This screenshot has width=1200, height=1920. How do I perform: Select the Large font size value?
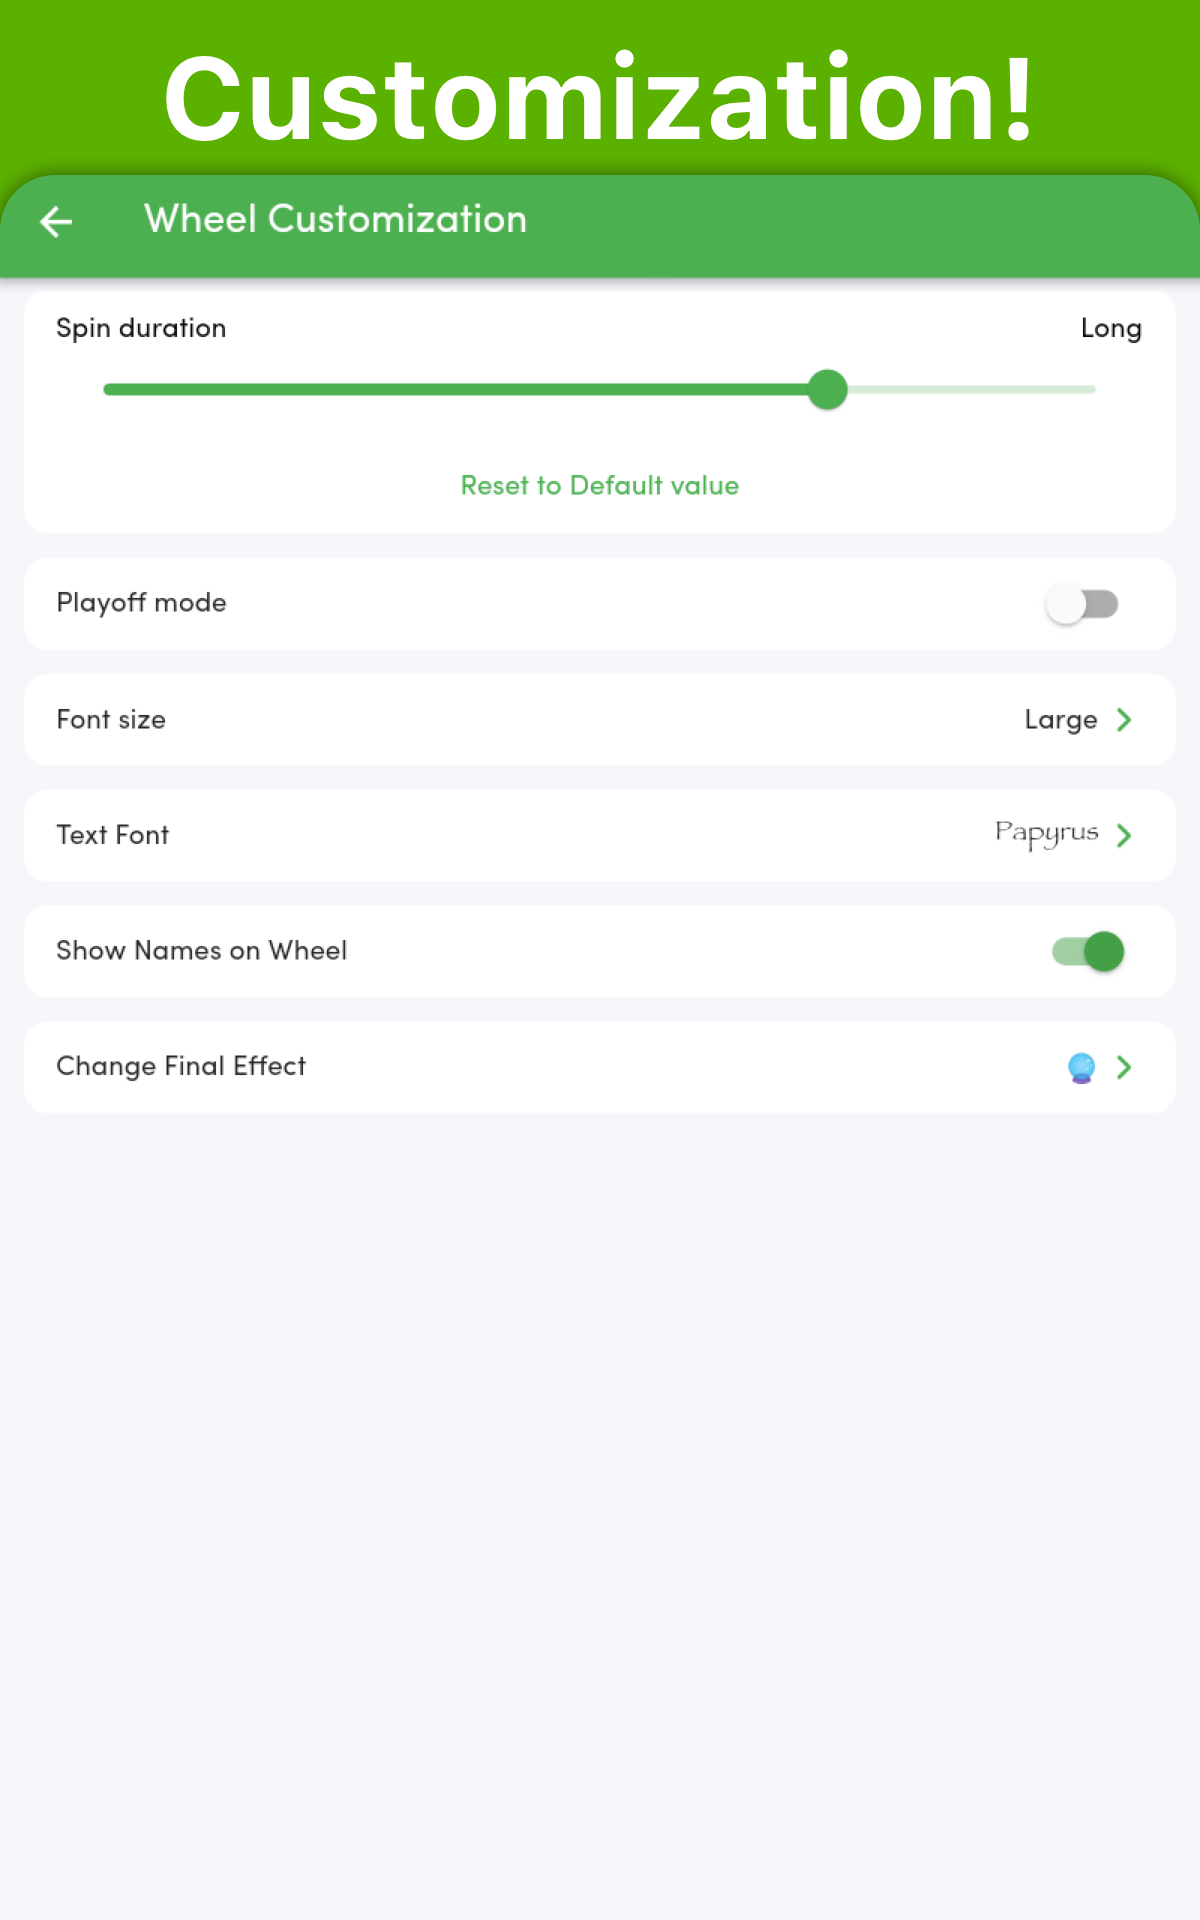1060,720
